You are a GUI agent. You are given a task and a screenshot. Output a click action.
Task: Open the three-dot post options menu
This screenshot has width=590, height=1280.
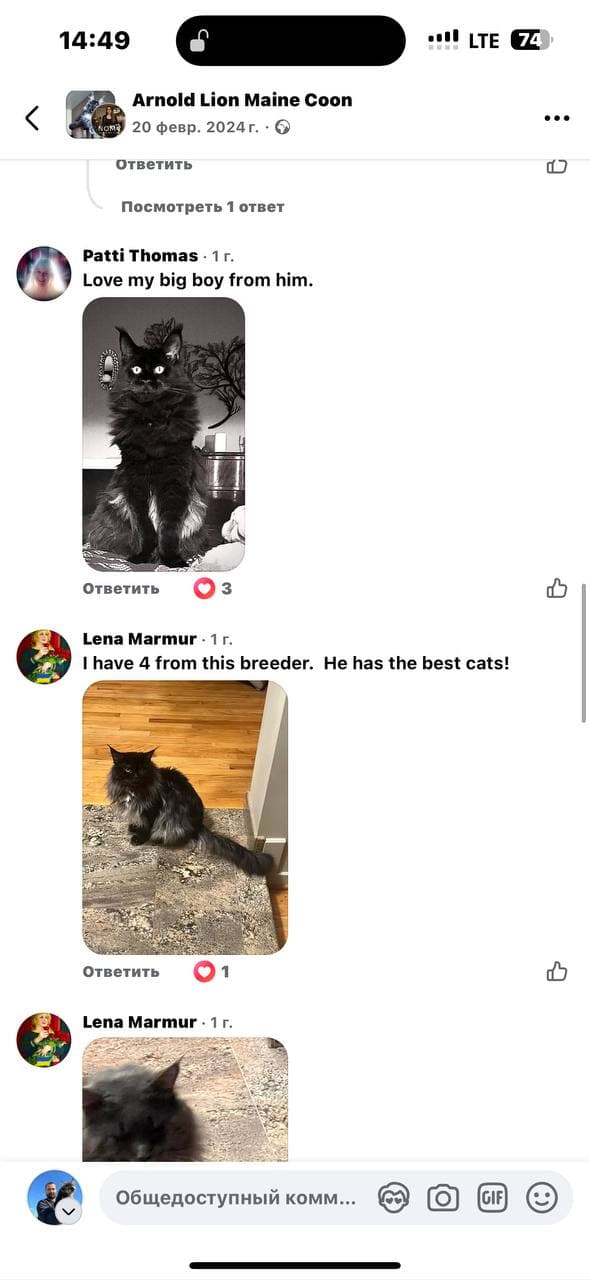(556, 118)
